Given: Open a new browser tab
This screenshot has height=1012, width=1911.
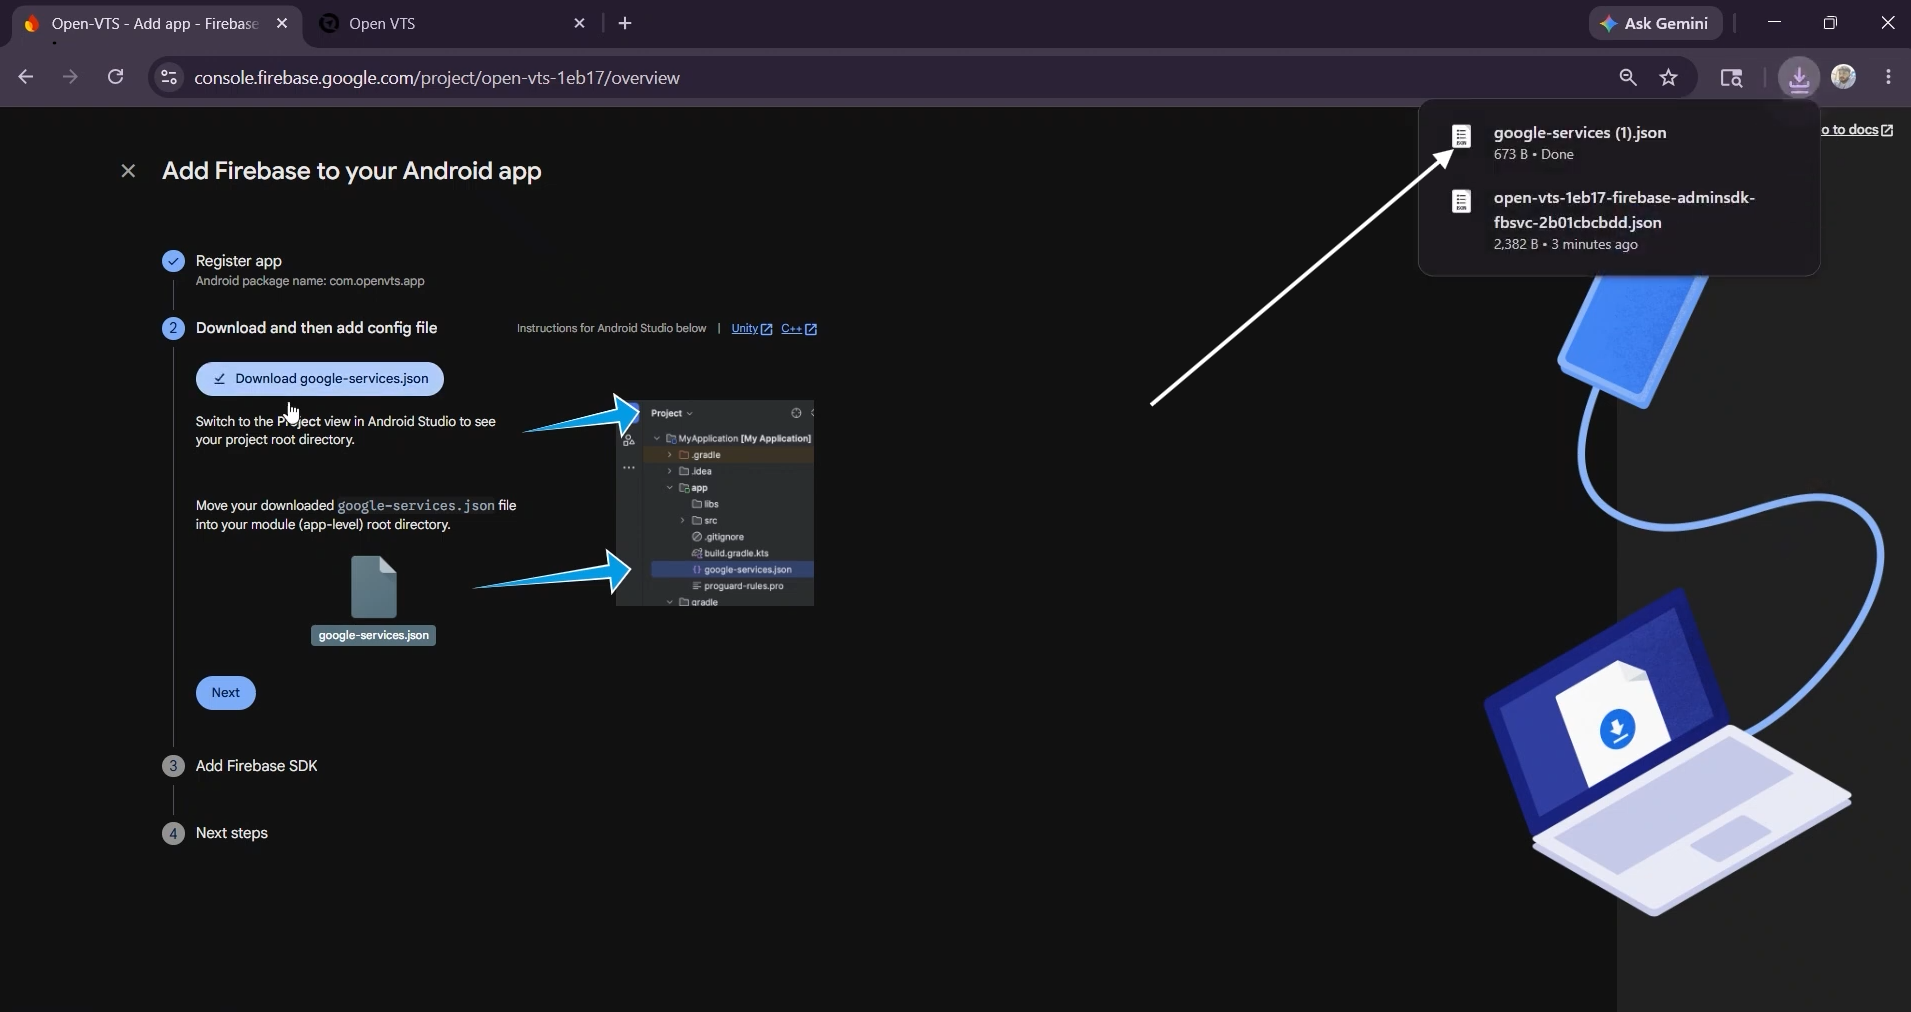Looking at the screenshot, I should (x=626, y=24).
